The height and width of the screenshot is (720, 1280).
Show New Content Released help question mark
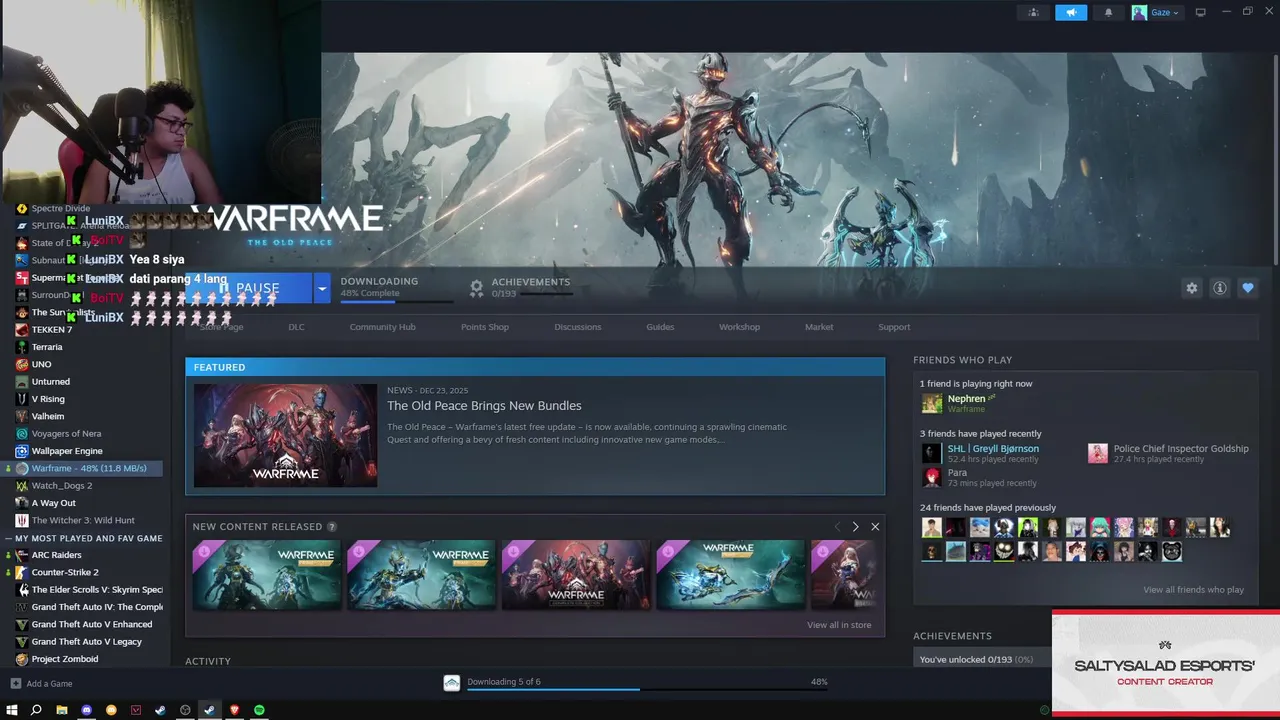(332, 527)
